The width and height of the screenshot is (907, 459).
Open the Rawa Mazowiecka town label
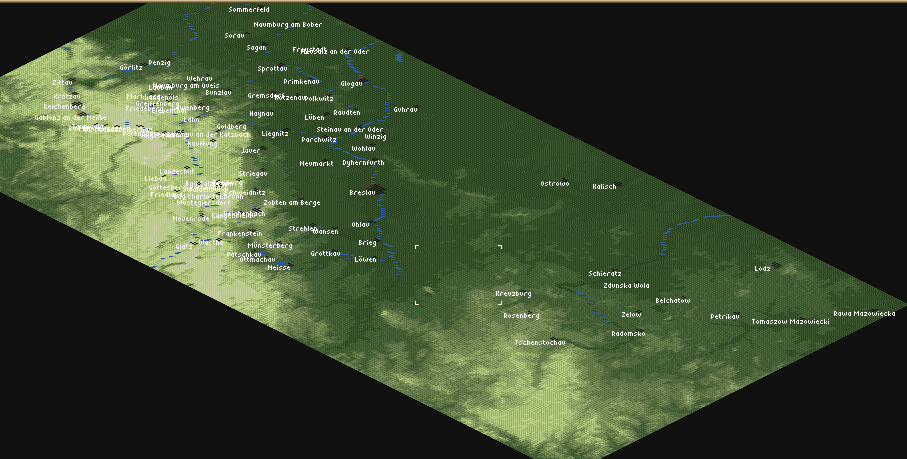coord(864,313)
